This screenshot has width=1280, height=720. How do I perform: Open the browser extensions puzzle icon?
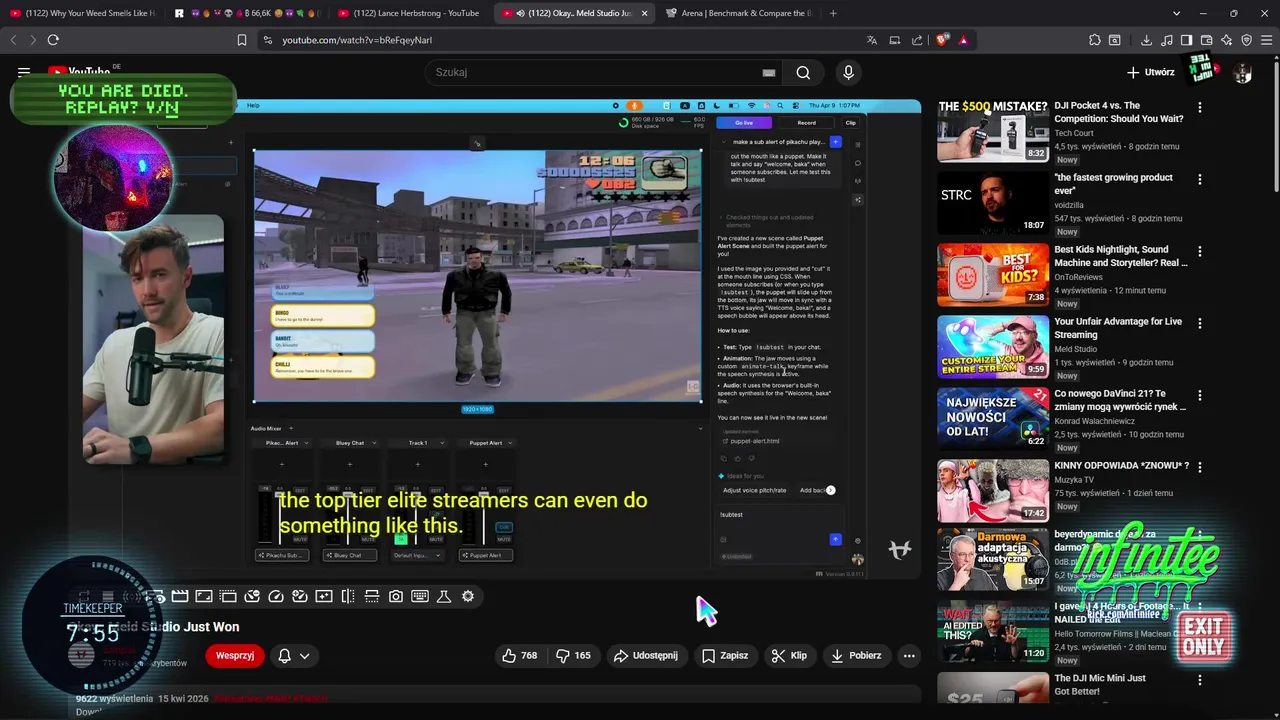(1095, 40)
